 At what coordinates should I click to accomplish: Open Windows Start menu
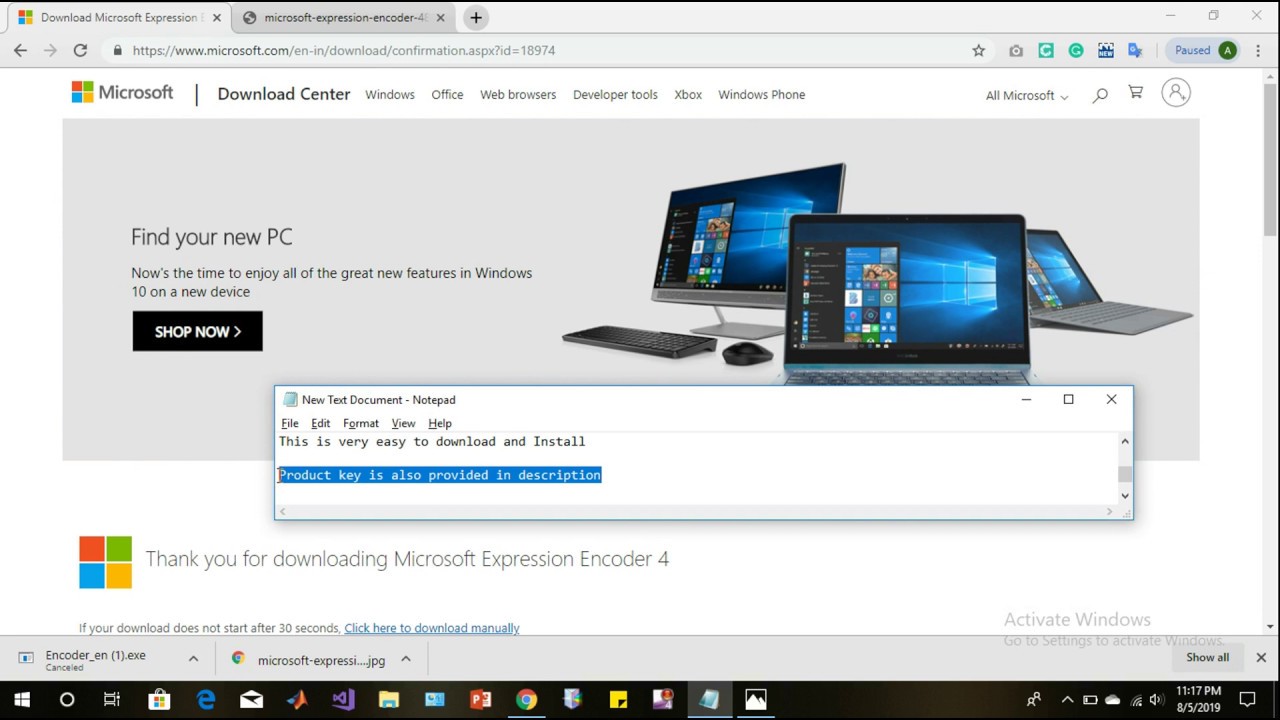pos(22,700)
